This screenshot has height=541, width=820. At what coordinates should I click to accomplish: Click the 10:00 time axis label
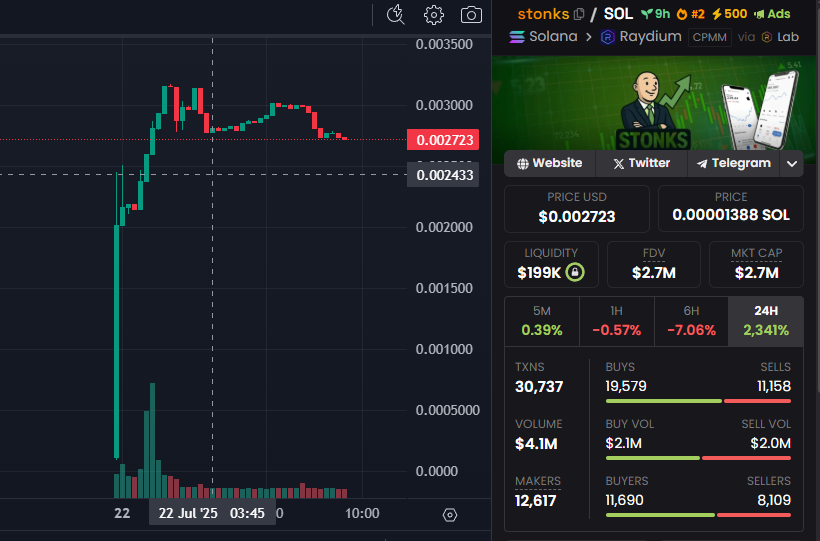click(362, 513)
